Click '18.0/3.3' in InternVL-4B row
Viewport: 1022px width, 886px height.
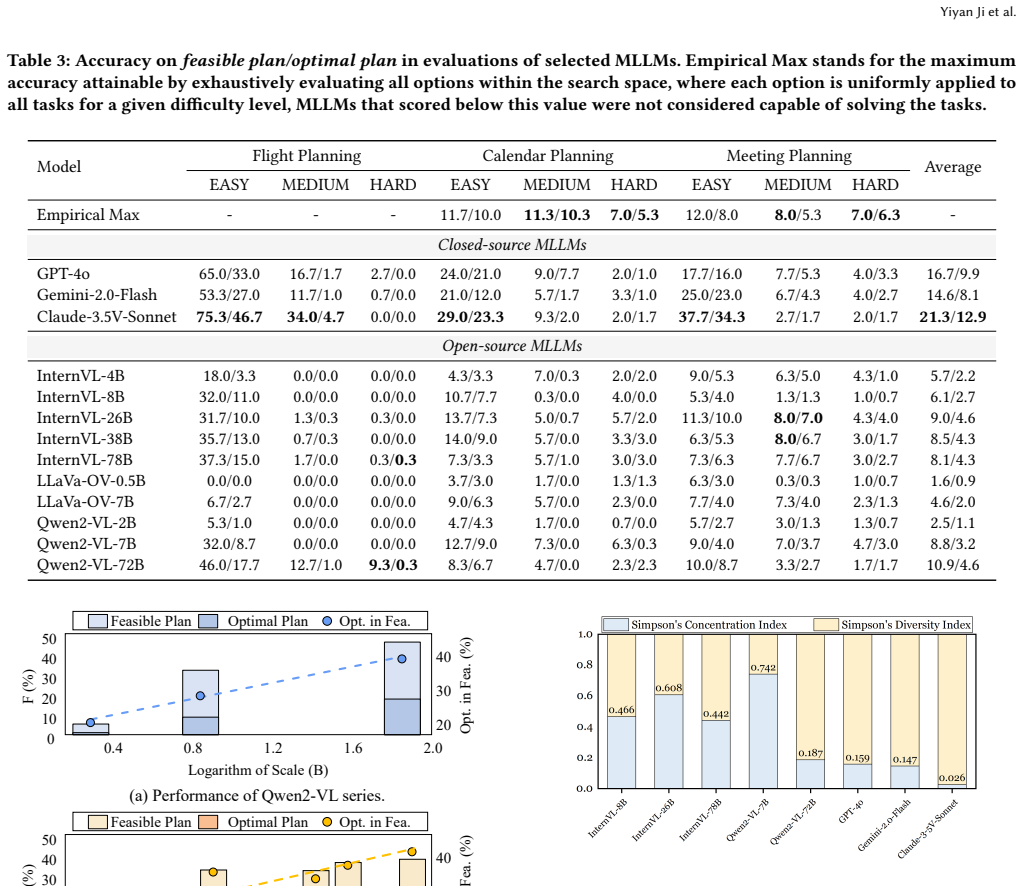pos(229,376)
